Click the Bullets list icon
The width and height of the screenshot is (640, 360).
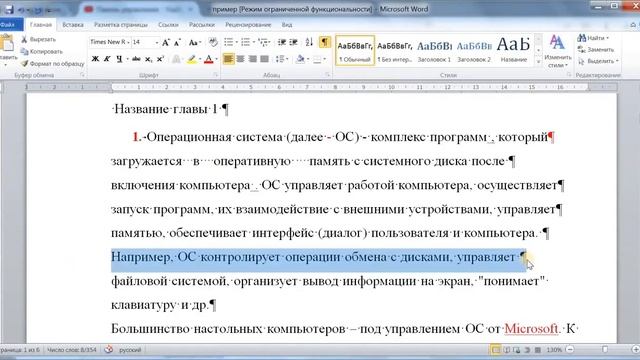(230, 42)
